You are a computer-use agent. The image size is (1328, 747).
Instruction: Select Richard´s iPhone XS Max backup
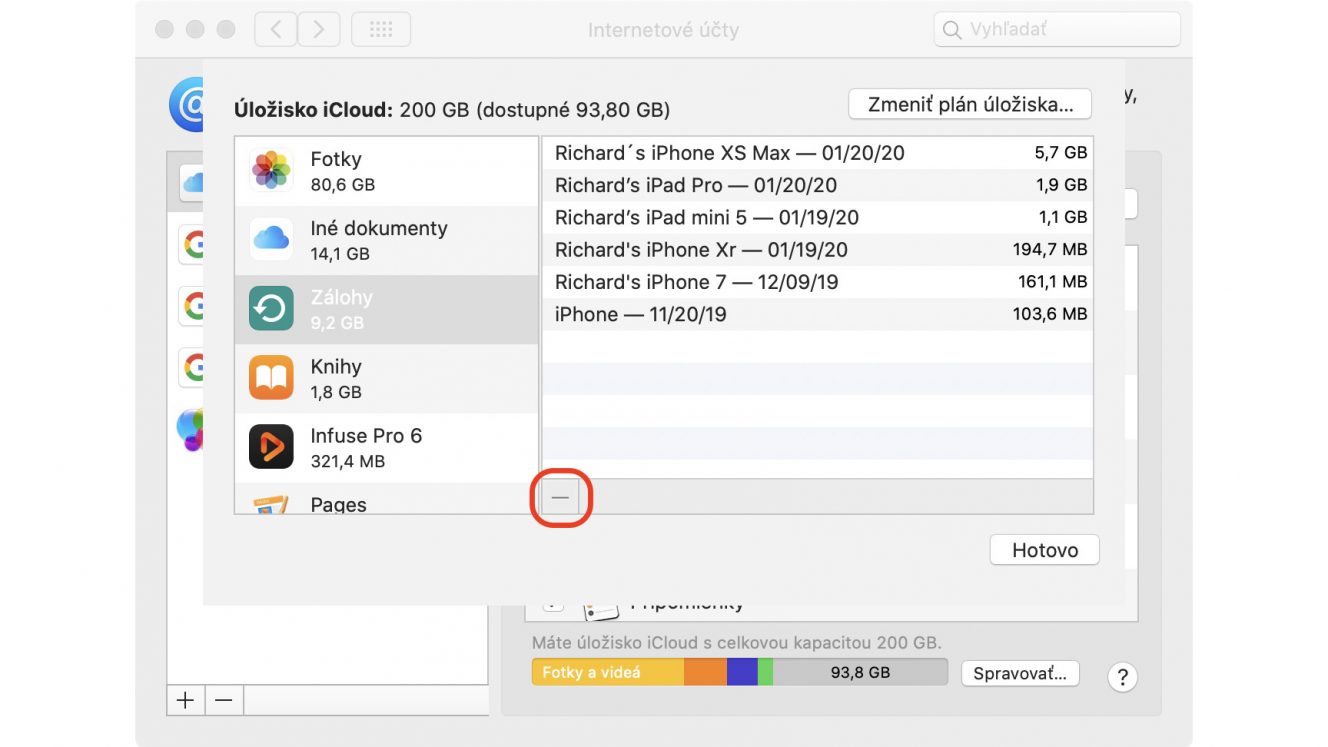click(x=817, y=153)
